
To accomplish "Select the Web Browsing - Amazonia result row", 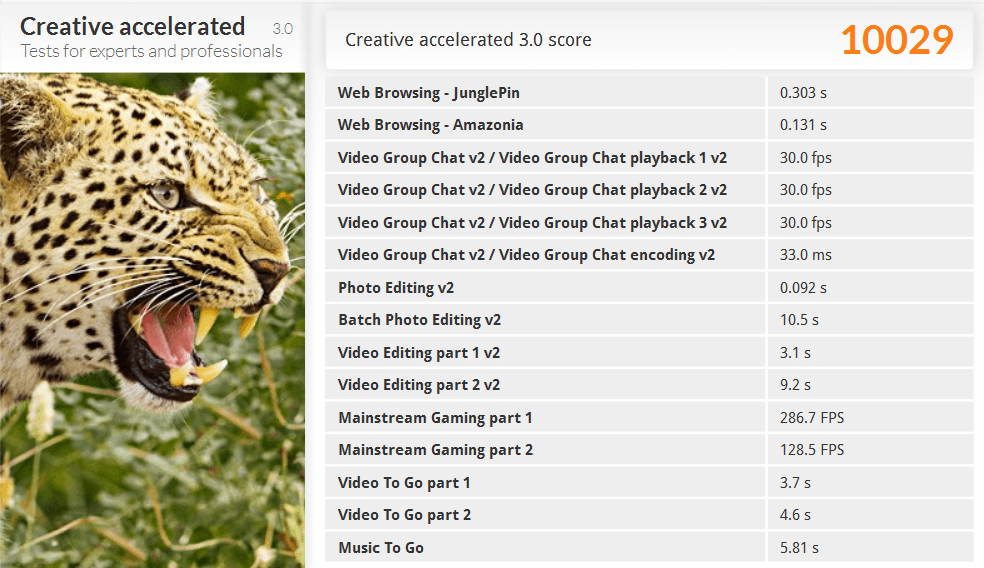I will (649, 124).
